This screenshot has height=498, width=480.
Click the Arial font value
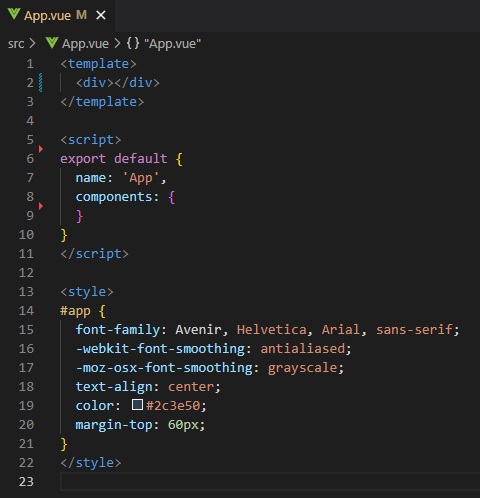341,330
